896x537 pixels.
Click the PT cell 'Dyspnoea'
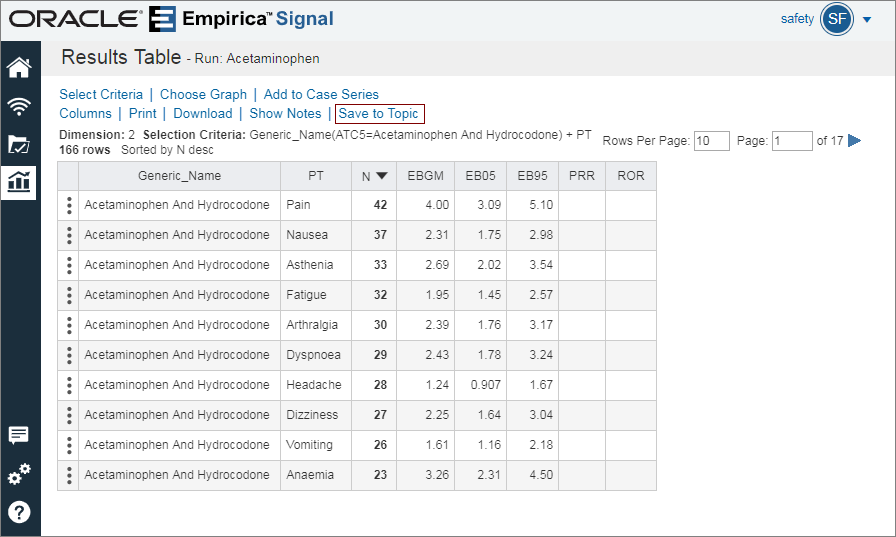[x=316, y=355]
